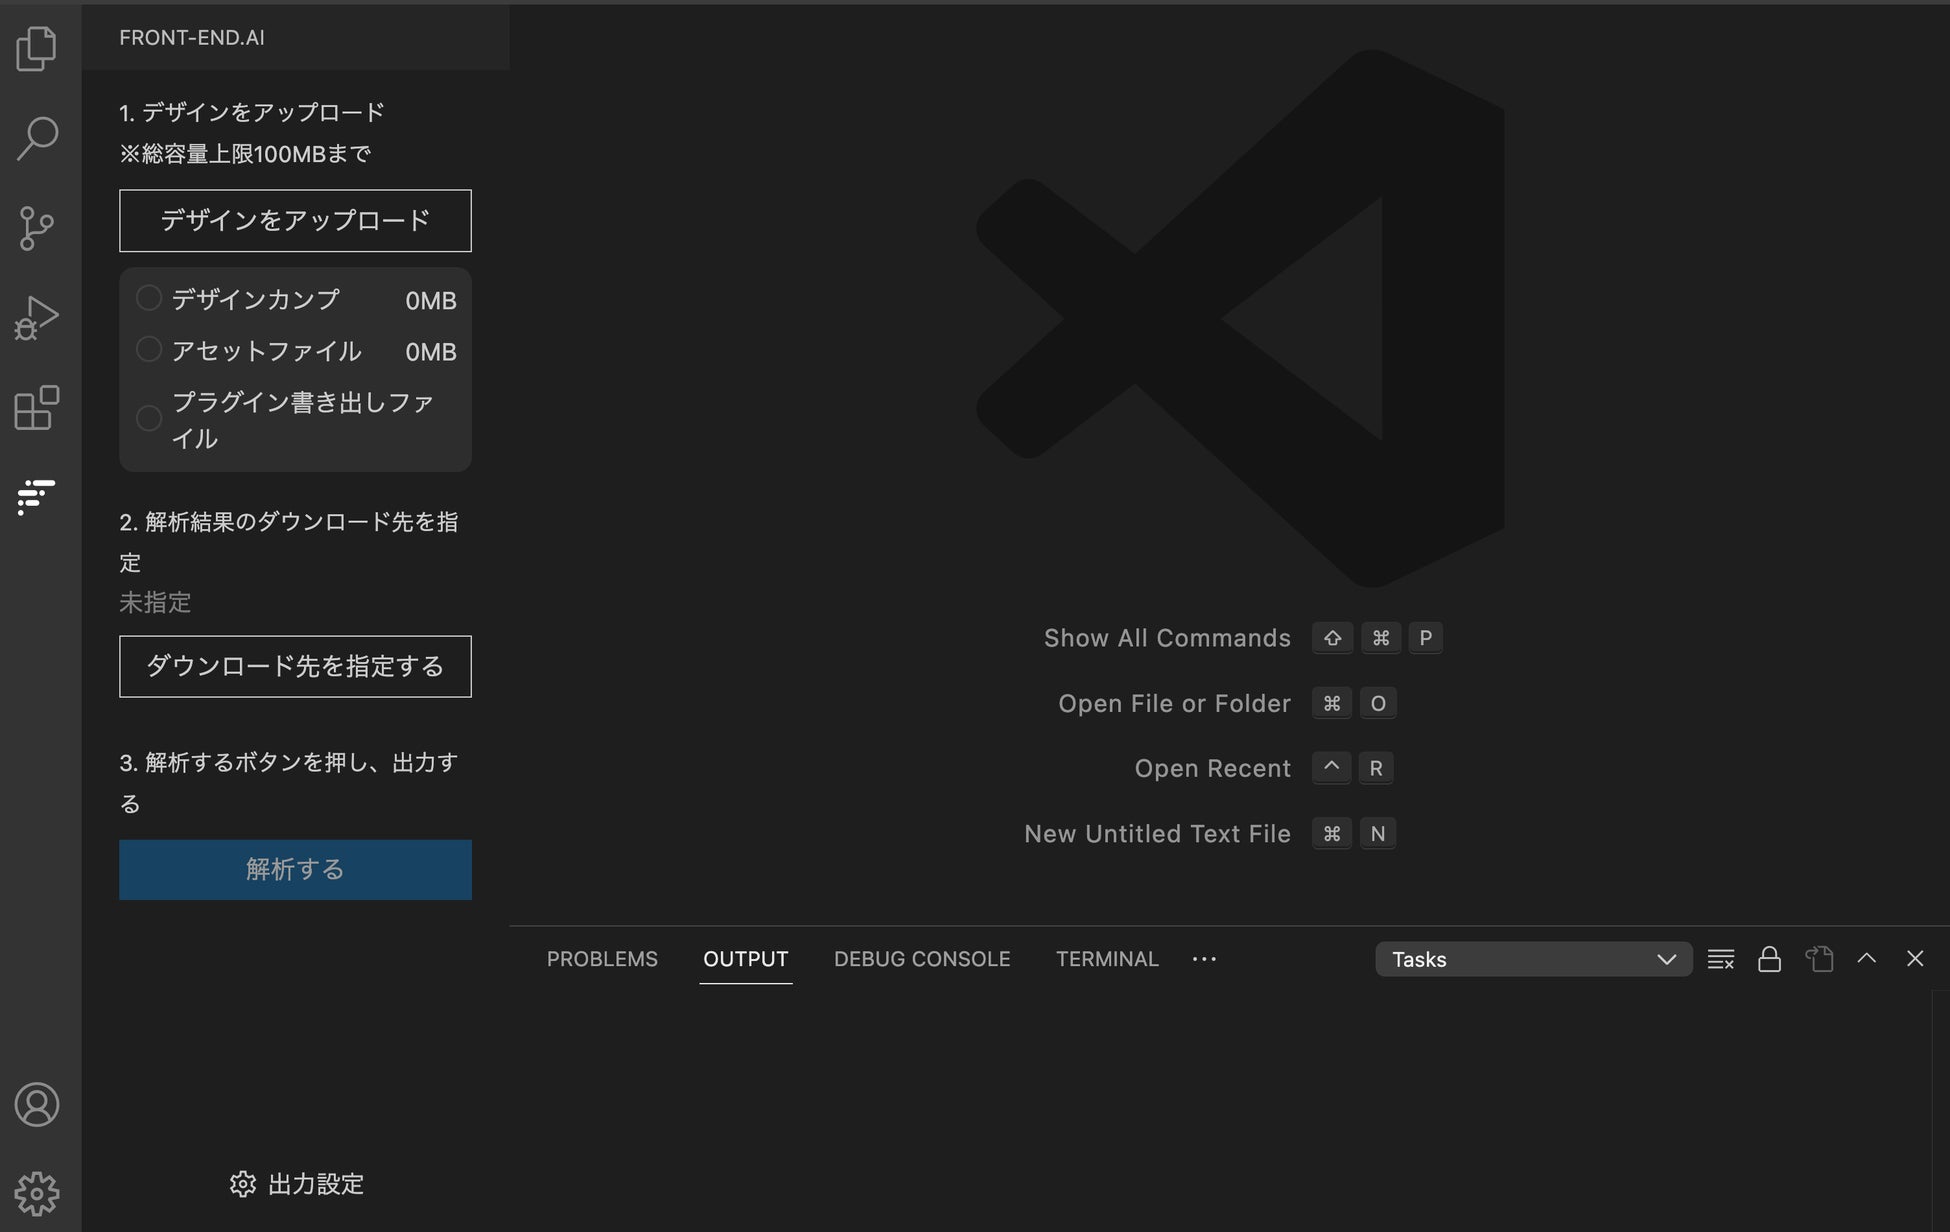
Task: Switch to the PROBLEMS tab
Action: click(x=602, y=959)
